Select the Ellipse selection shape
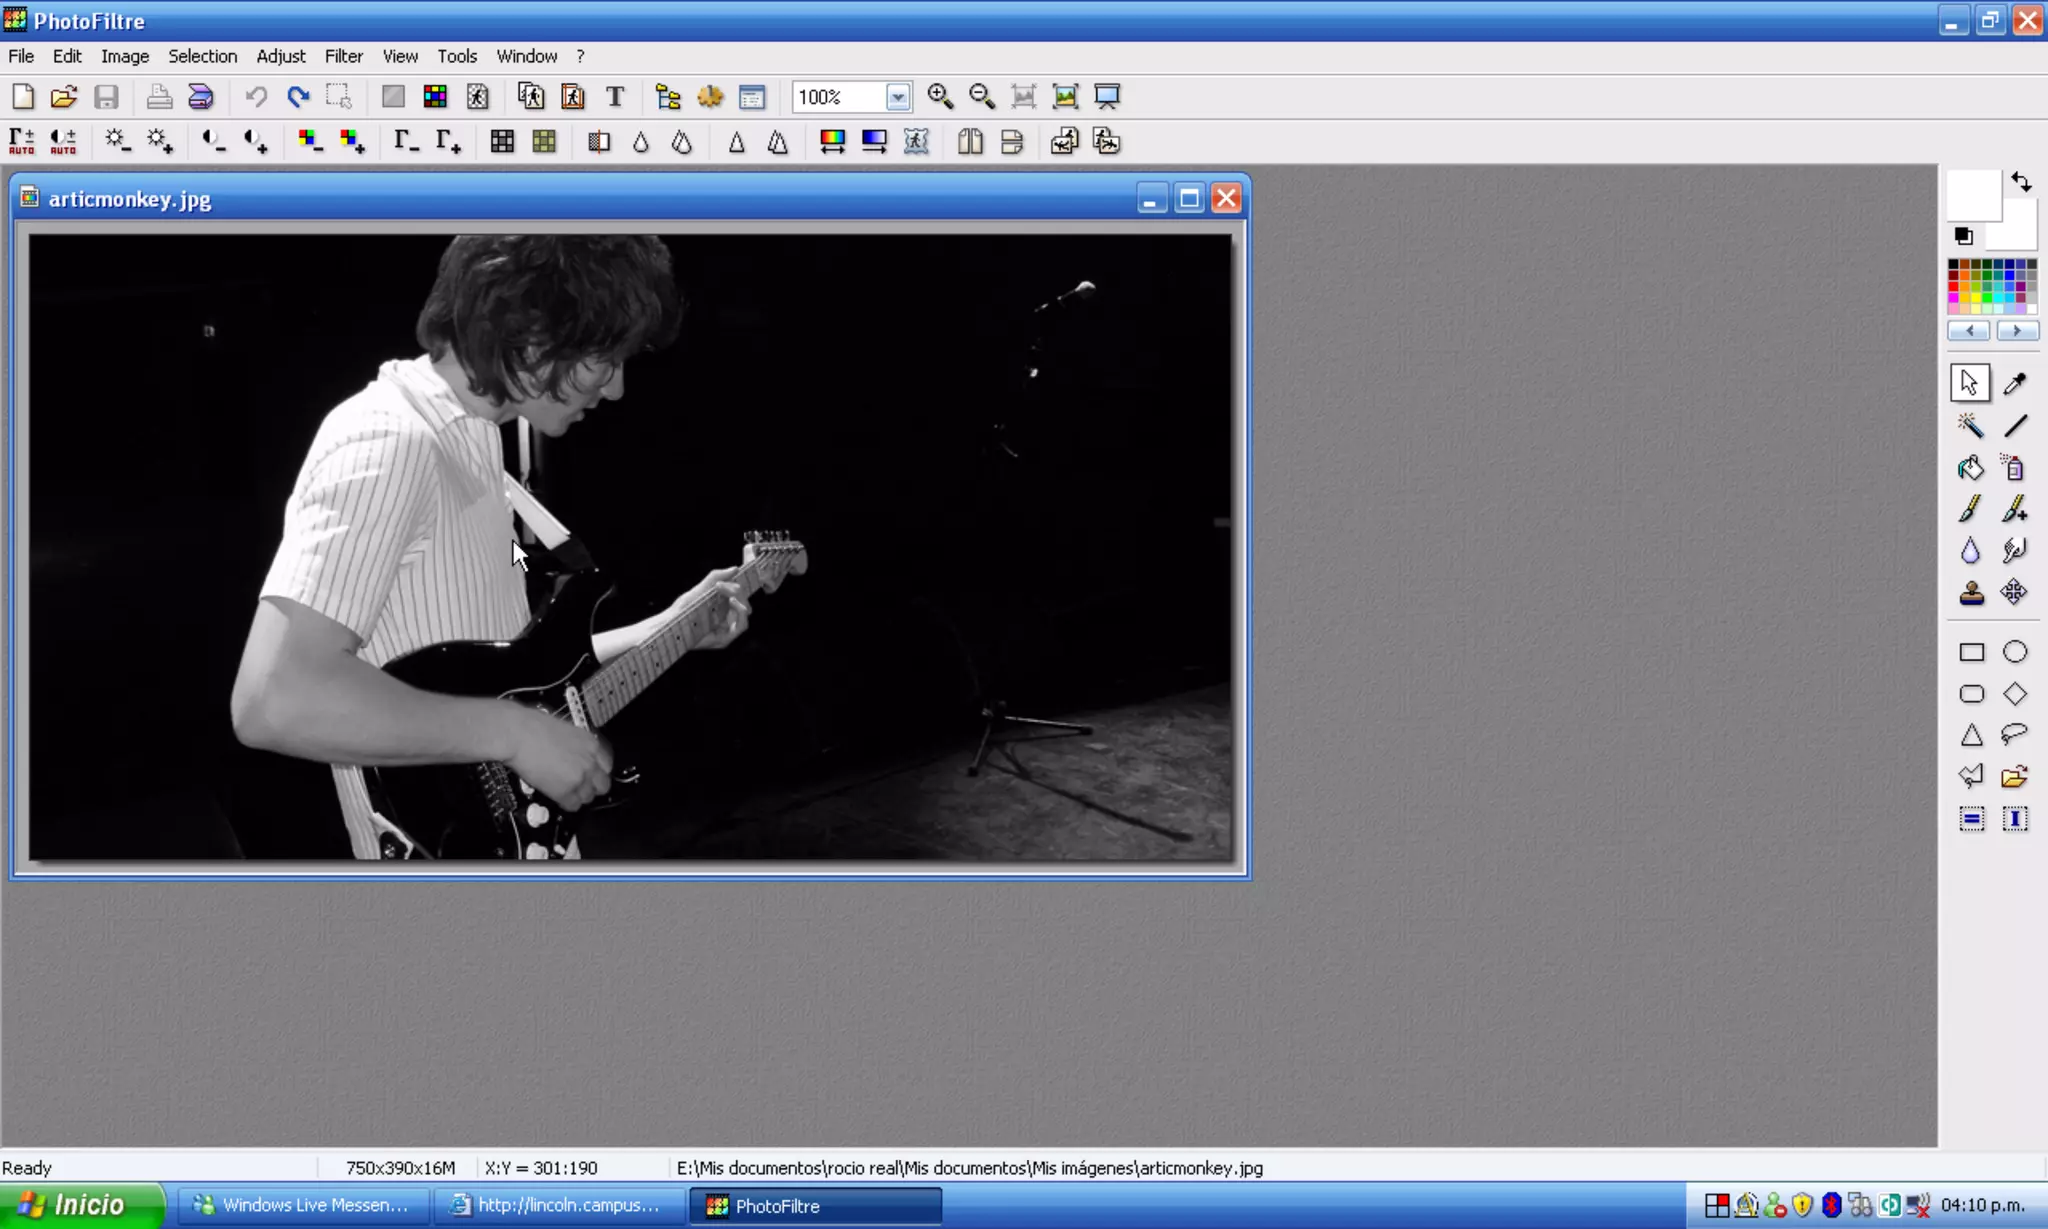 2014,652
